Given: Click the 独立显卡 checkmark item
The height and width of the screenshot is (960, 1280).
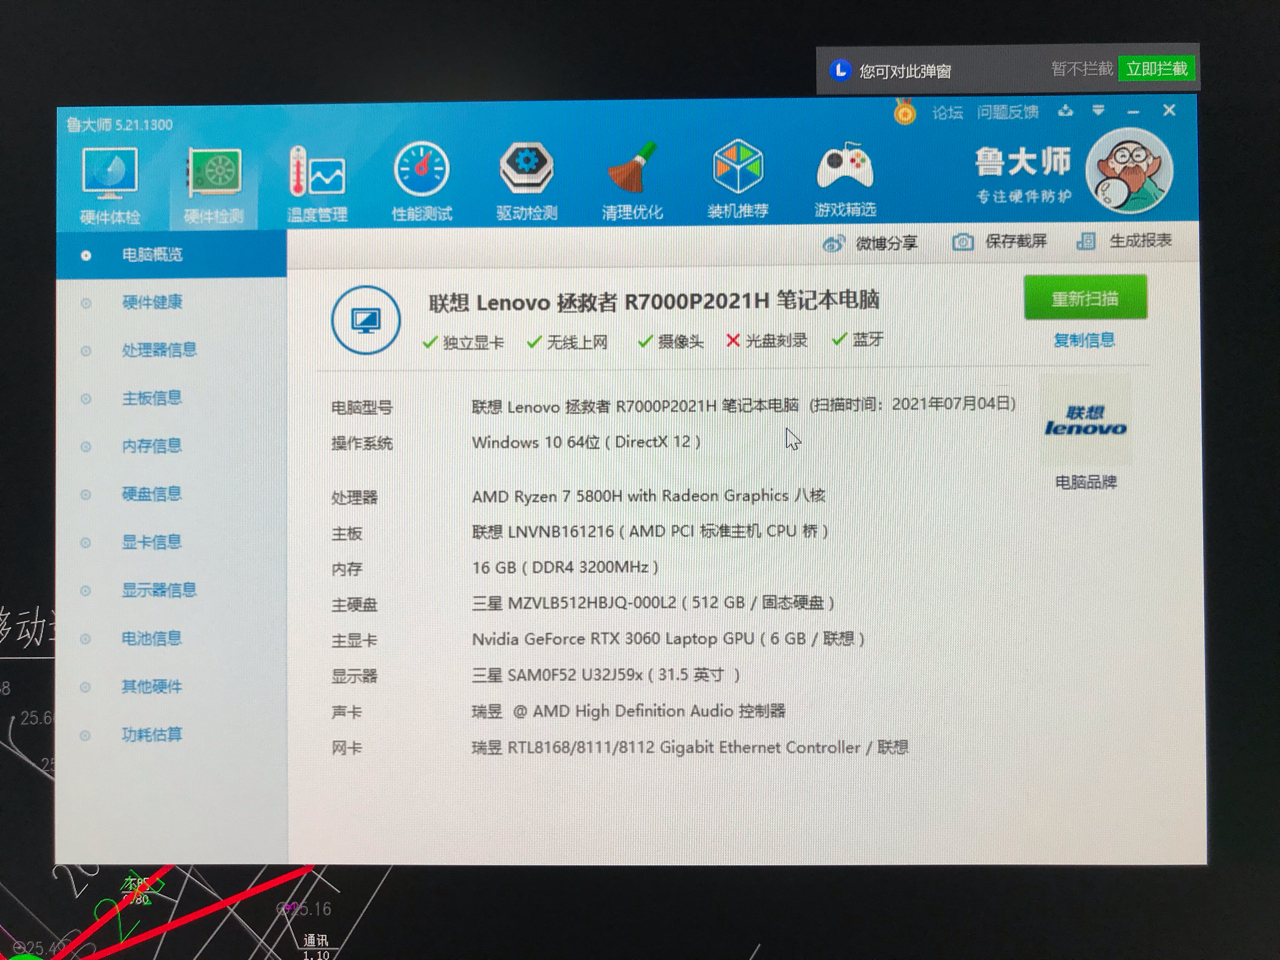Looking at the screenshot, I should tap(463, 342).
